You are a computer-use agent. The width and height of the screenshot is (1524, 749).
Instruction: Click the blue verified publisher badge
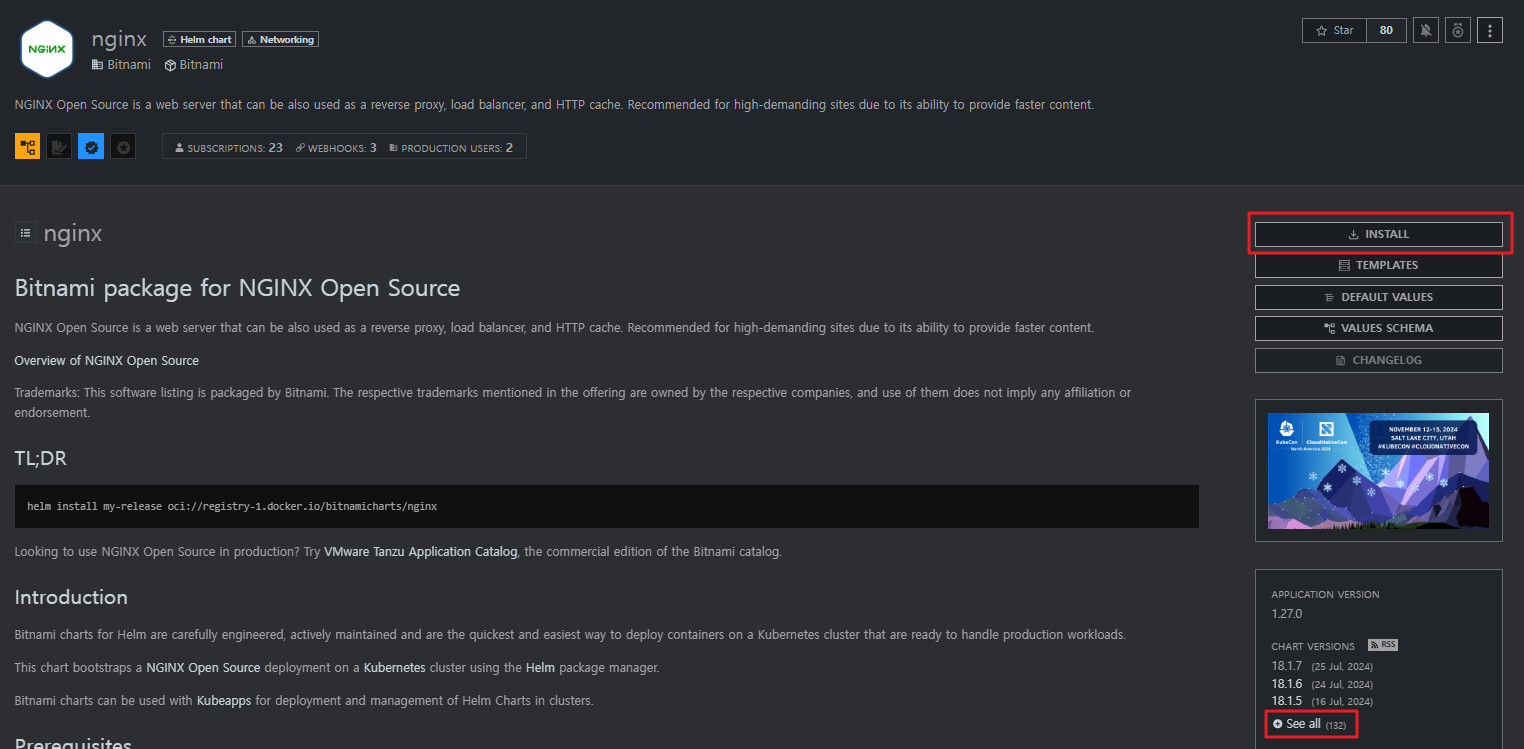(91, 147)
